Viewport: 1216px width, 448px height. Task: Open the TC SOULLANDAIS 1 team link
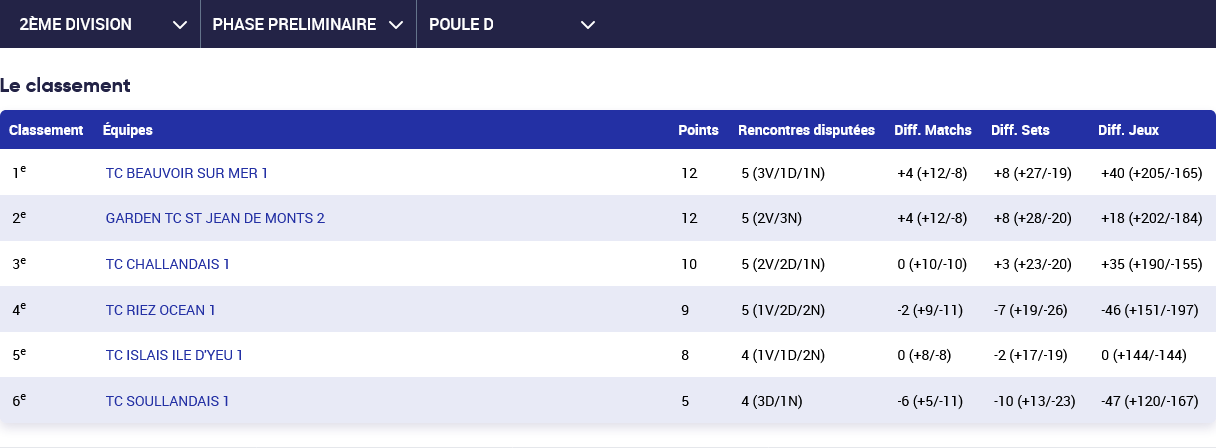coord(168,401)
